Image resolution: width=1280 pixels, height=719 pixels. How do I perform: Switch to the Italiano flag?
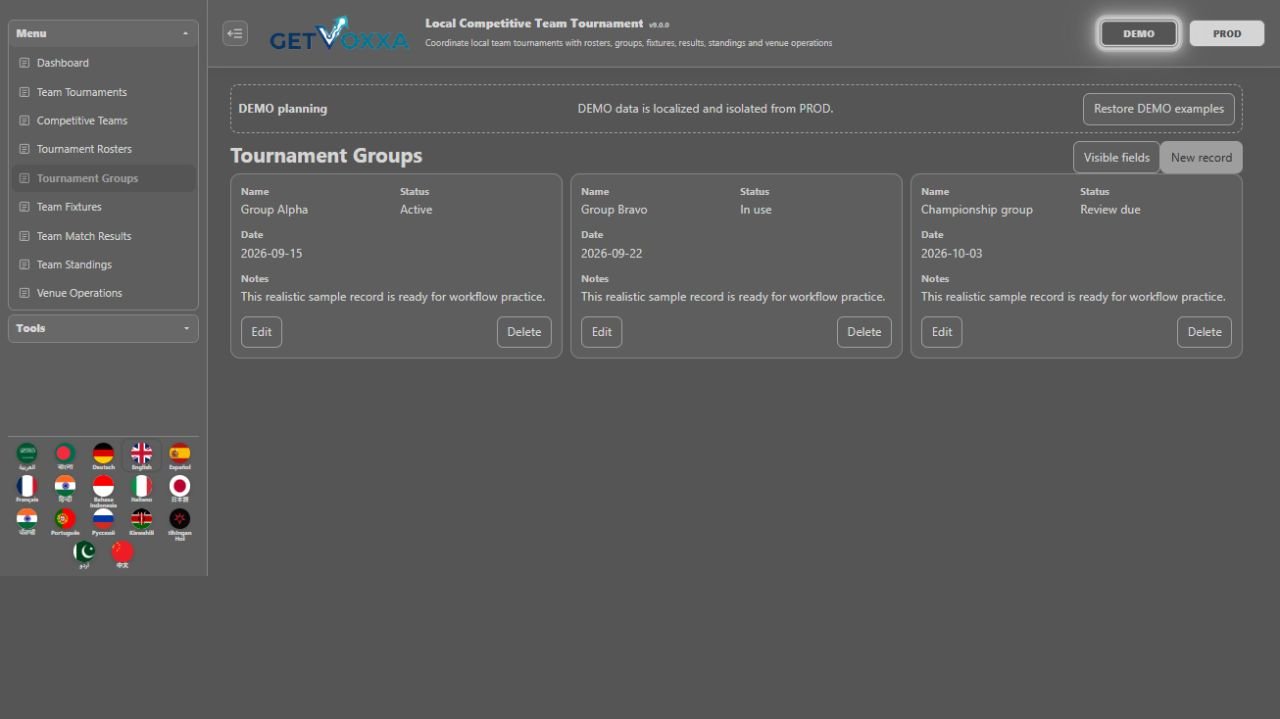tap(142, 487)
